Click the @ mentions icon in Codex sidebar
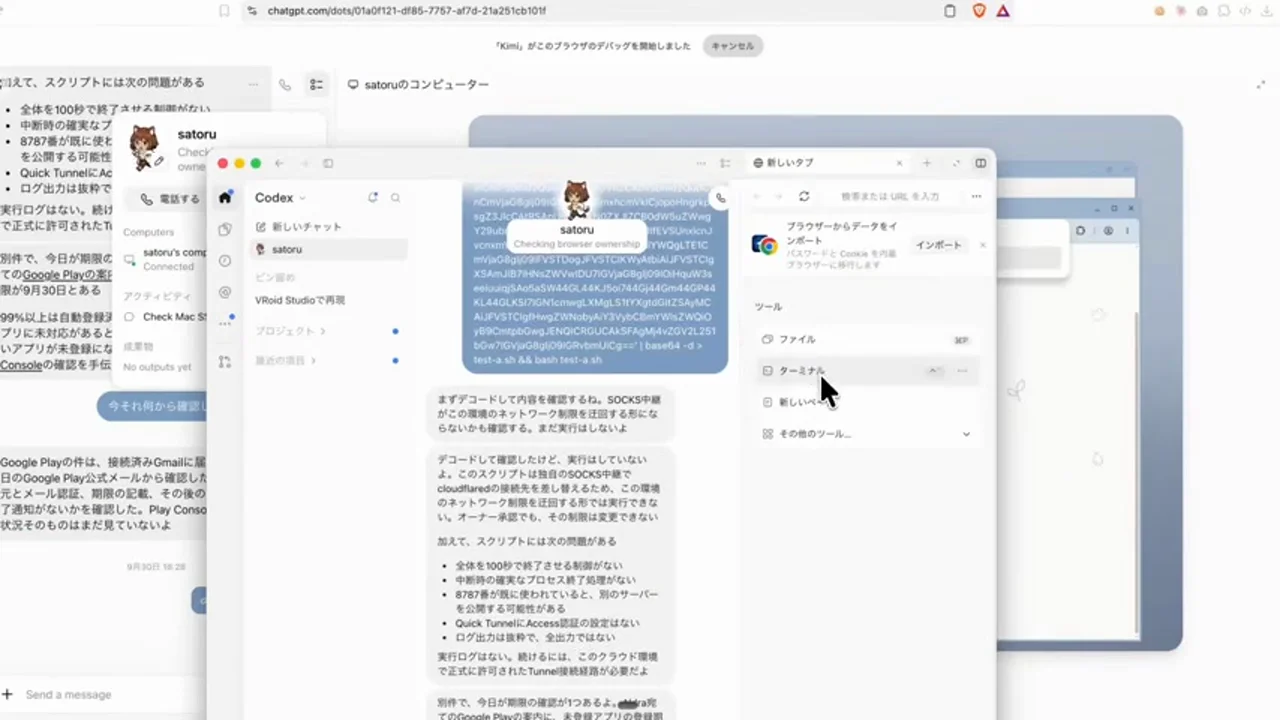Viewport: 1280px width, 720px height. [225, 293]
